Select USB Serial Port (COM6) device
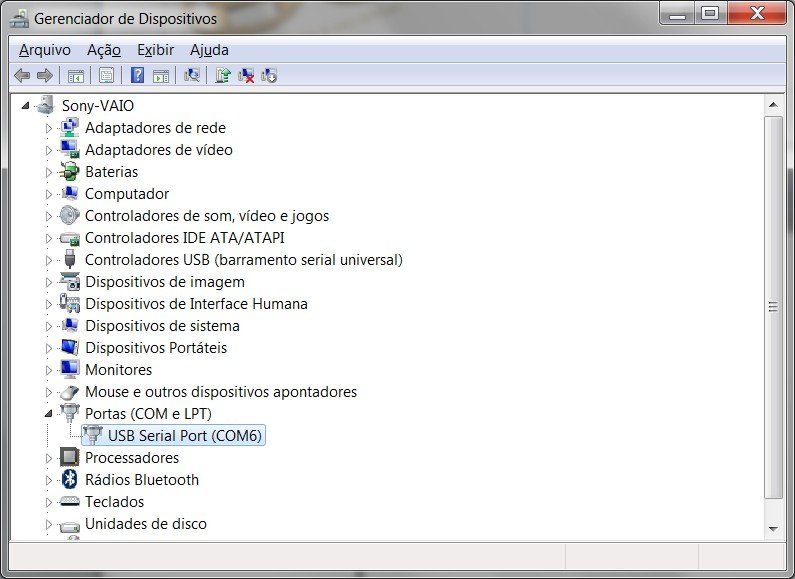The width and height of the screenshot is (795, 579). [185, 436]
